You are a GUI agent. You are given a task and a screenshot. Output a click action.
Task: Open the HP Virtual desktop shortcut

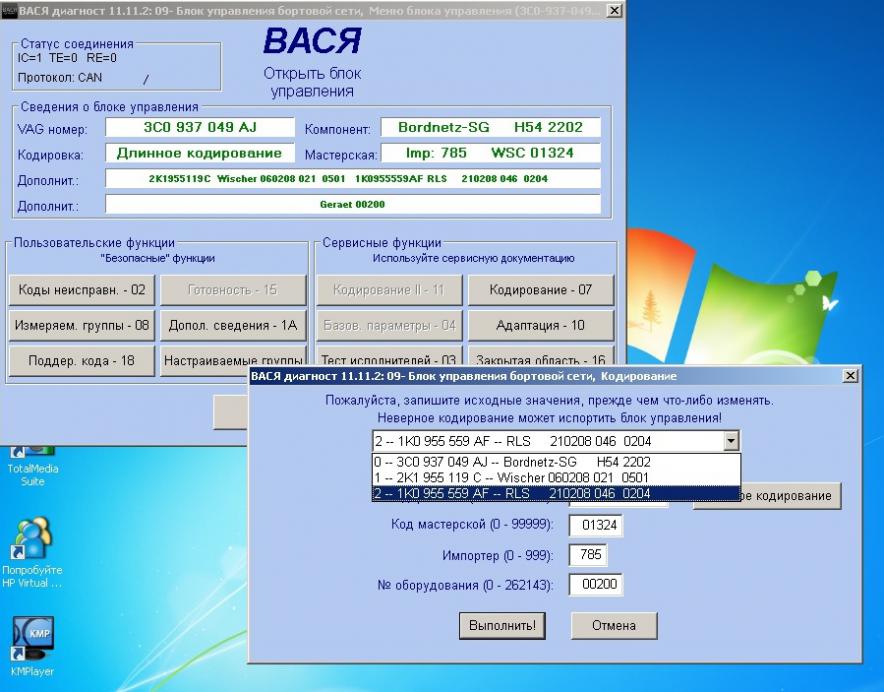pyautogui.click(x=32, y=554)
